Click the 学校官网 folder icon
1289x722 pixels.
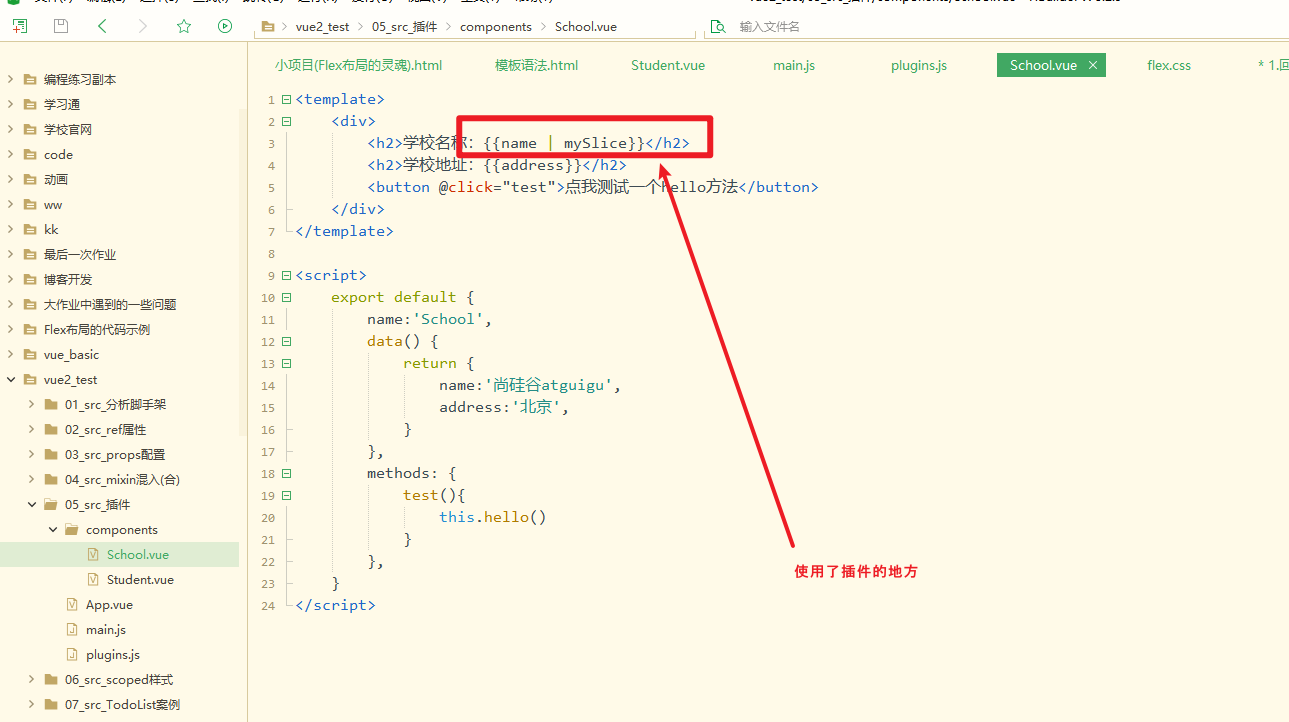point(30,129)
